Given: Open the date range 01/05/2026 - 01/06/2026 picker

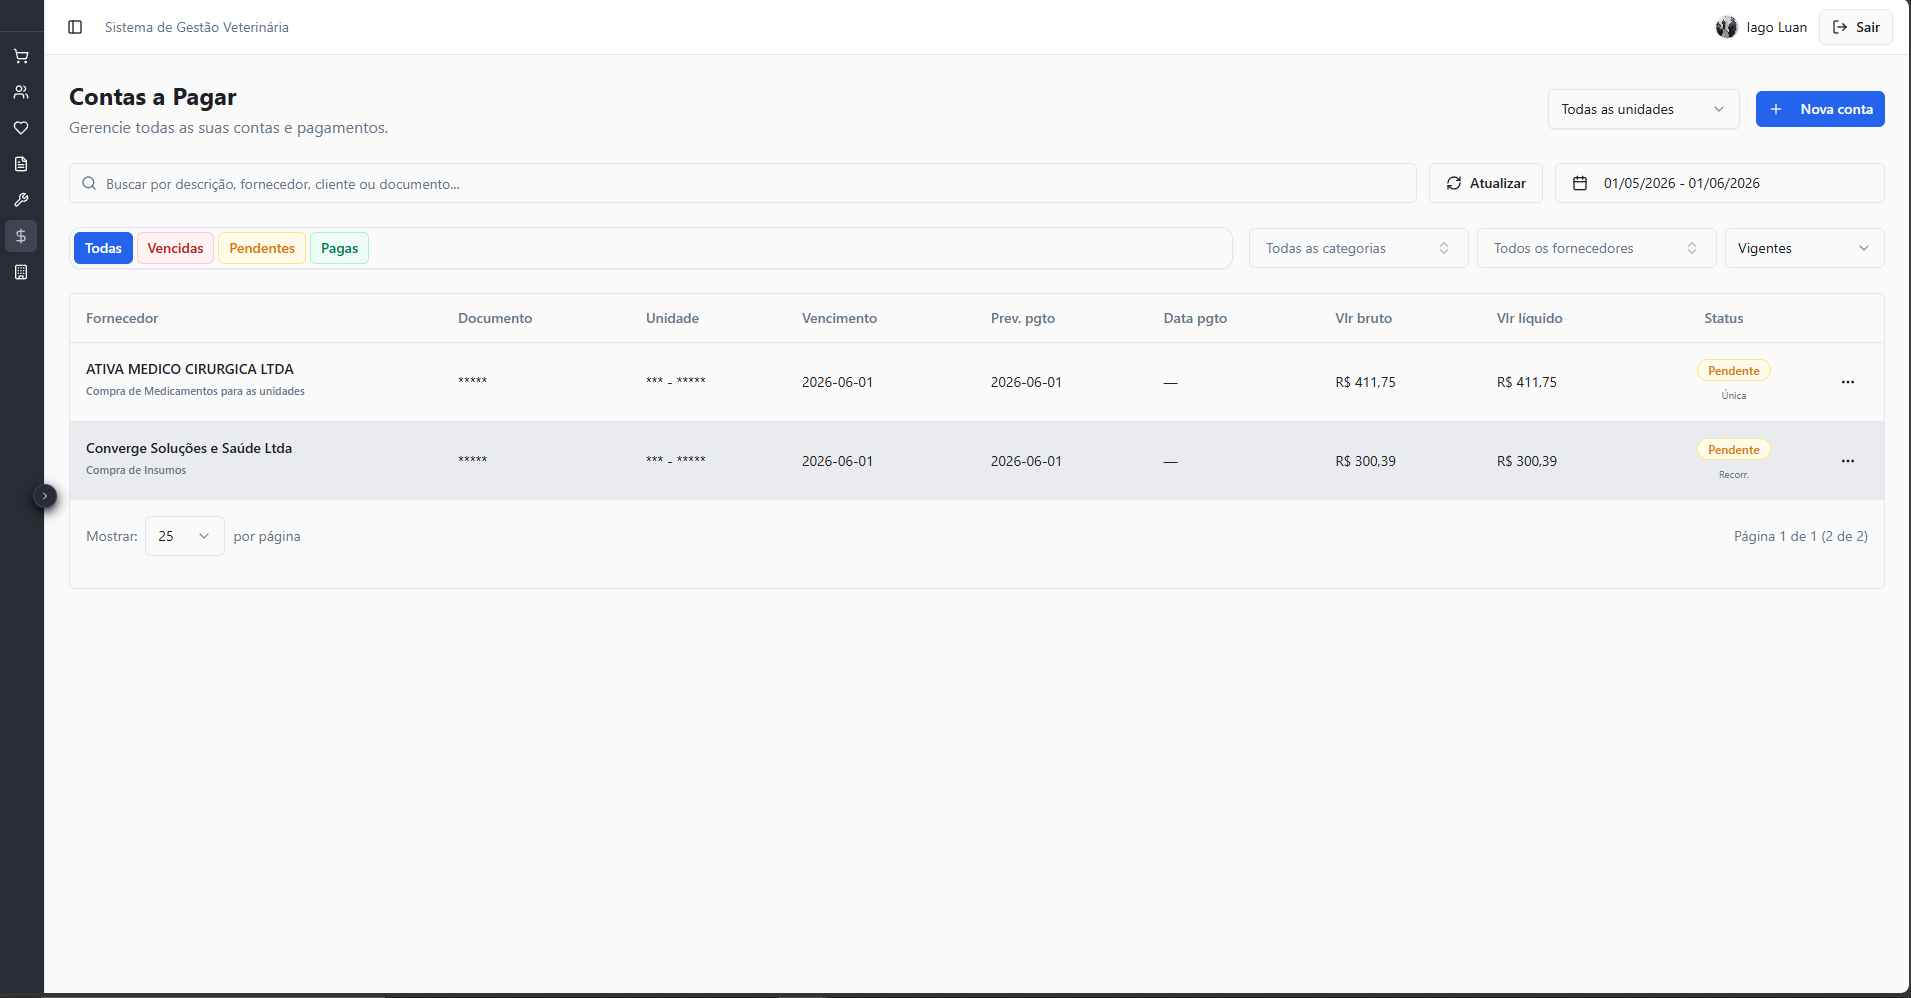Looking at the screenshot, I should click(x=1720, y=183).
